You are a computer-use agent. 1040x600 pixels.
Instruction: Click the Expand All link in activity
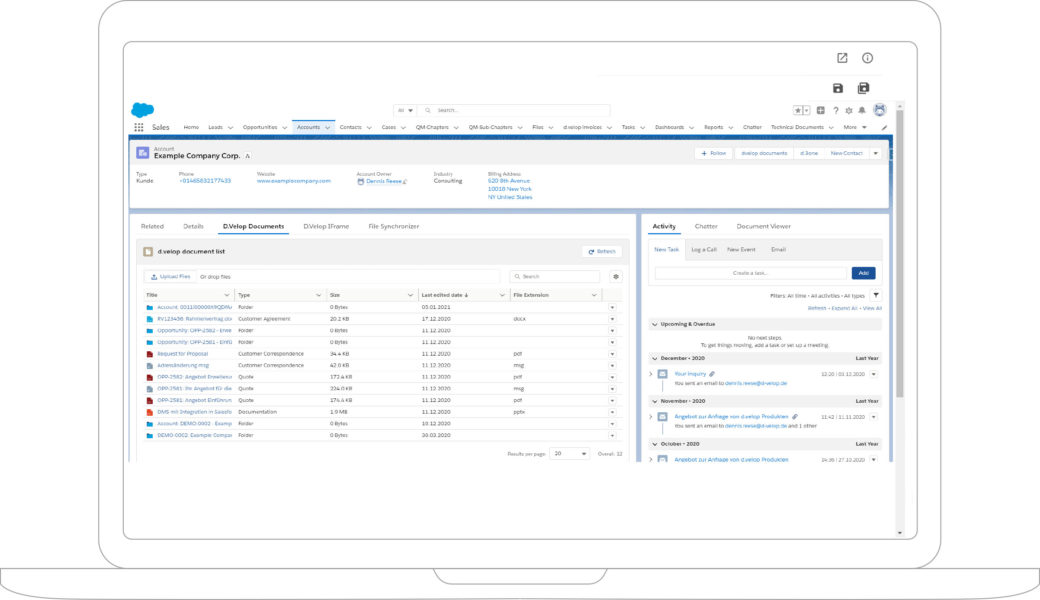(x=844, y=308)
